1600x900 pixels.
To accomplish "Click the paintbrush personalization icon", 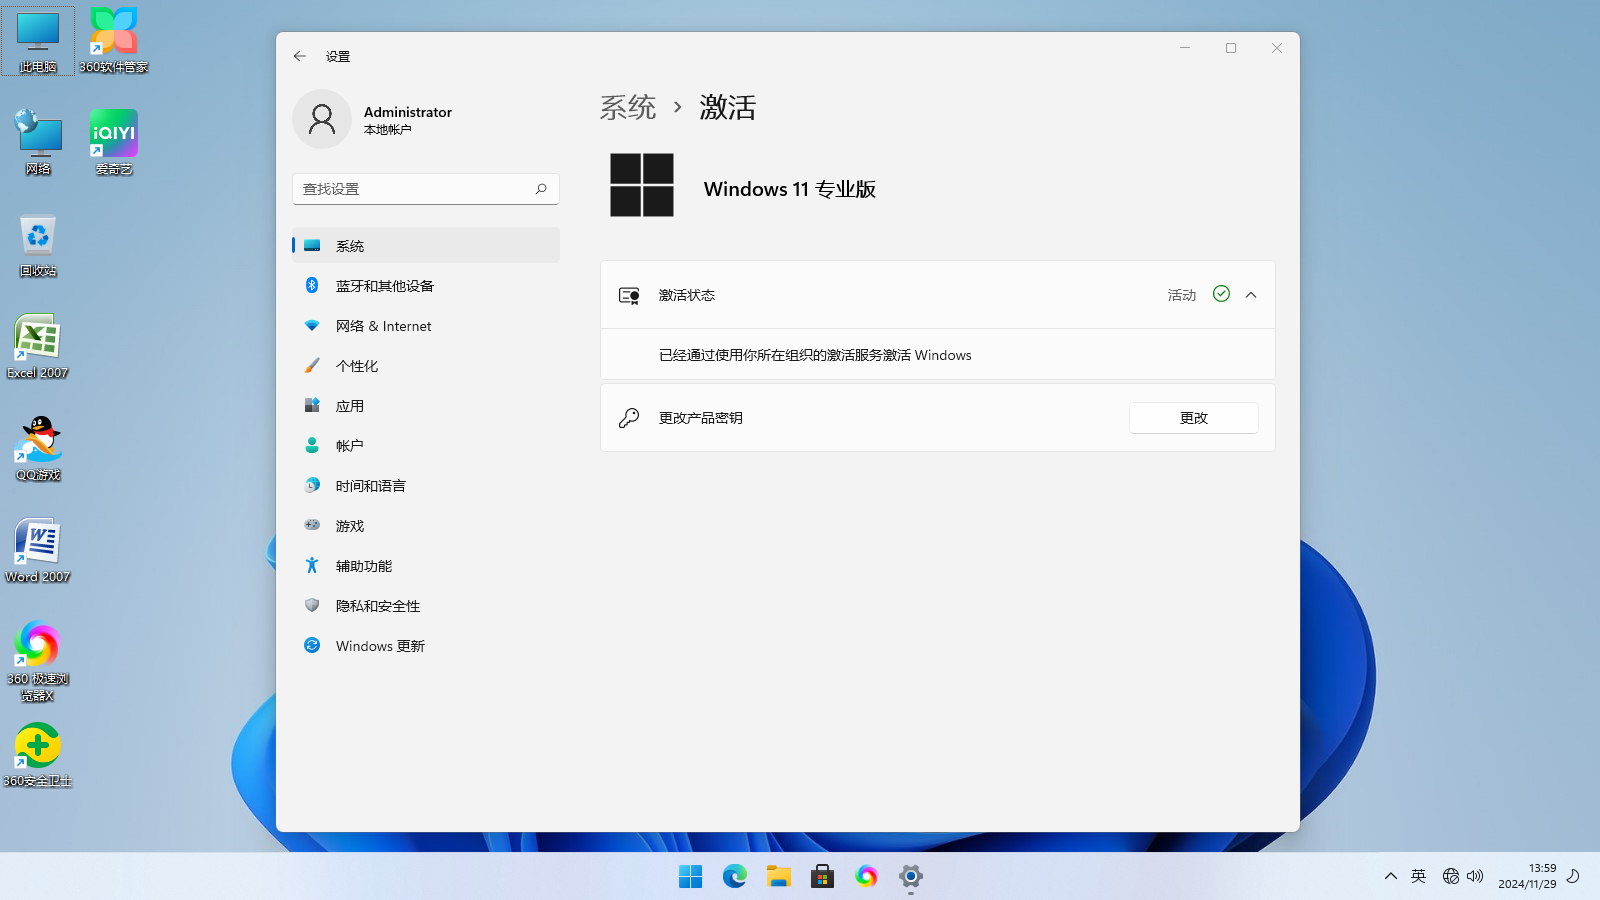I will (x=312, y=365).
